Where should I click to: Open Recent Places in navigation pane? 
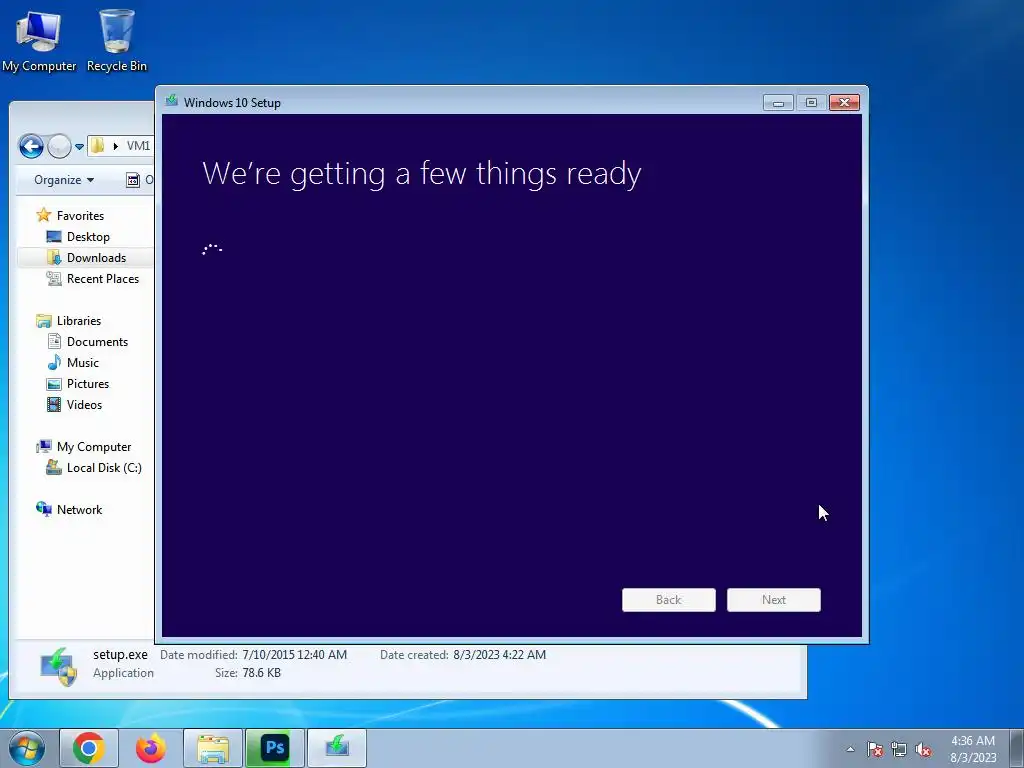(x=103, y=278)
